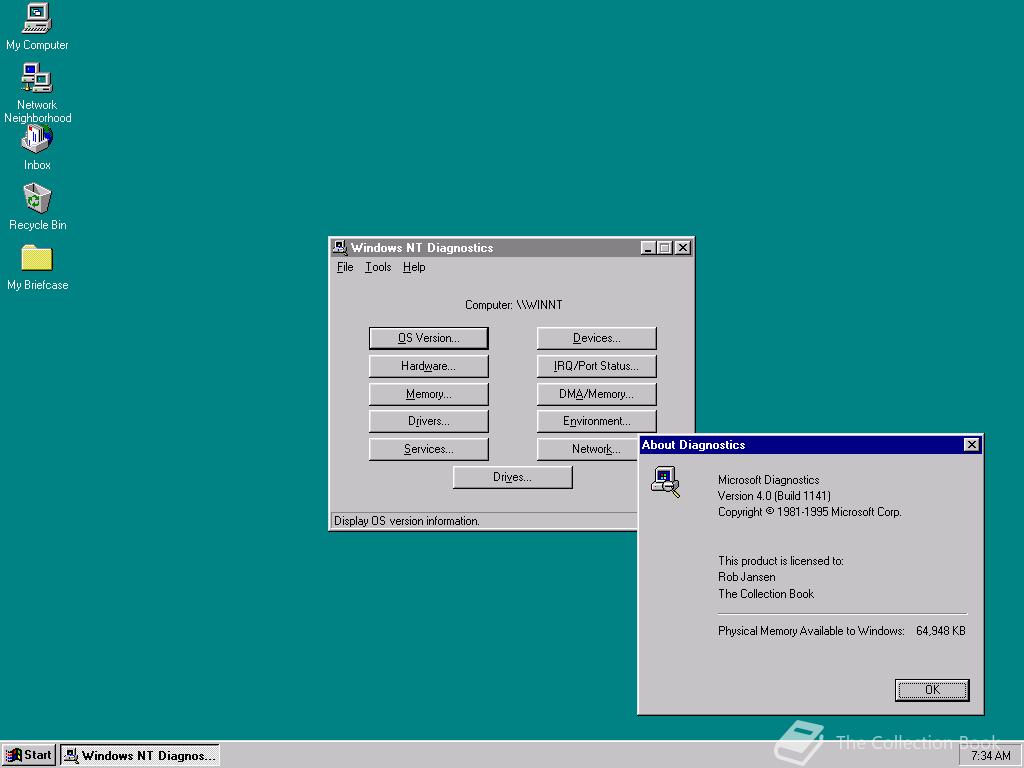Select the Recycle Bin icon
This screenshot has width=1024, height=768.
coord(37,206)
